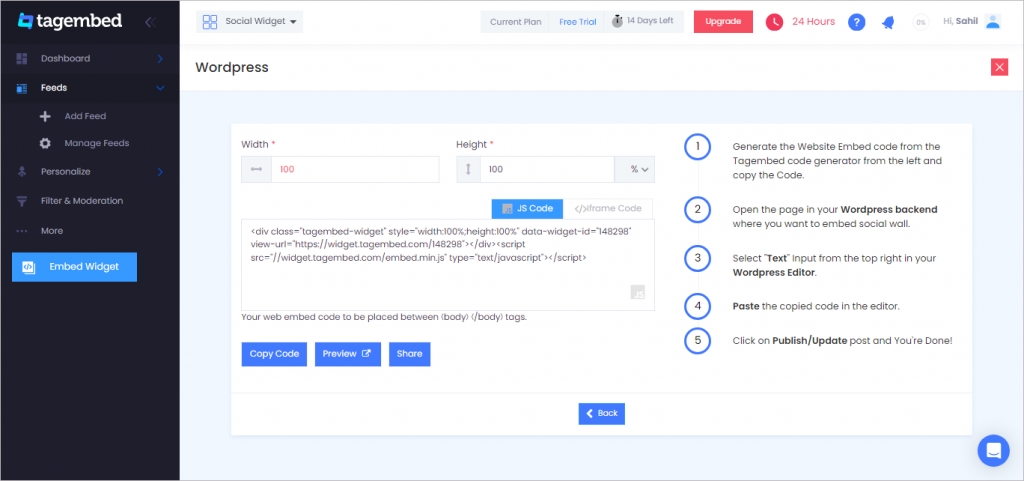The image size is (1024, 481).
Task: Click the Free Trial link
Action: [x=577, y=22]
